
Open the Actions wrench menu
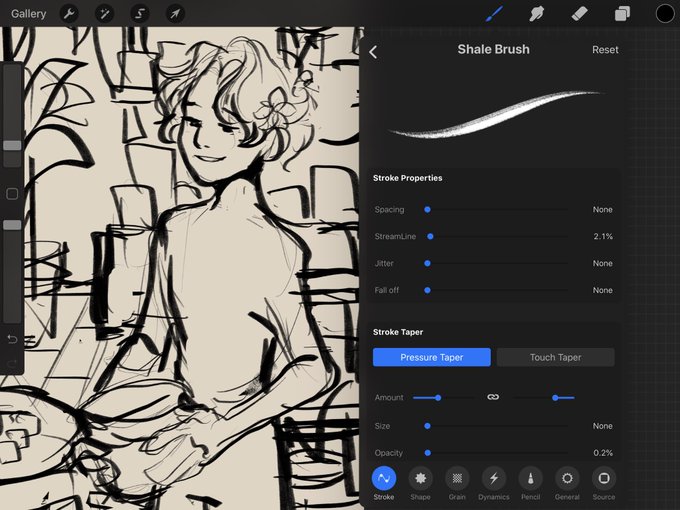tap(69, 14)
